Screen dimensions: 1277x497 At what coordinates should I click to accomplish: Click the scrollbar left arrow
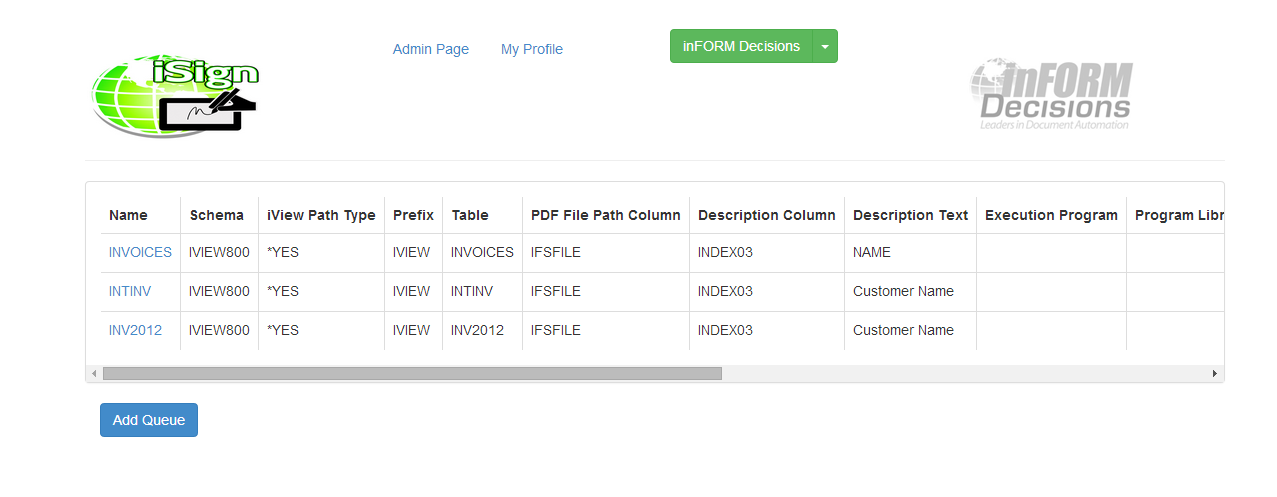pos(94,373)
